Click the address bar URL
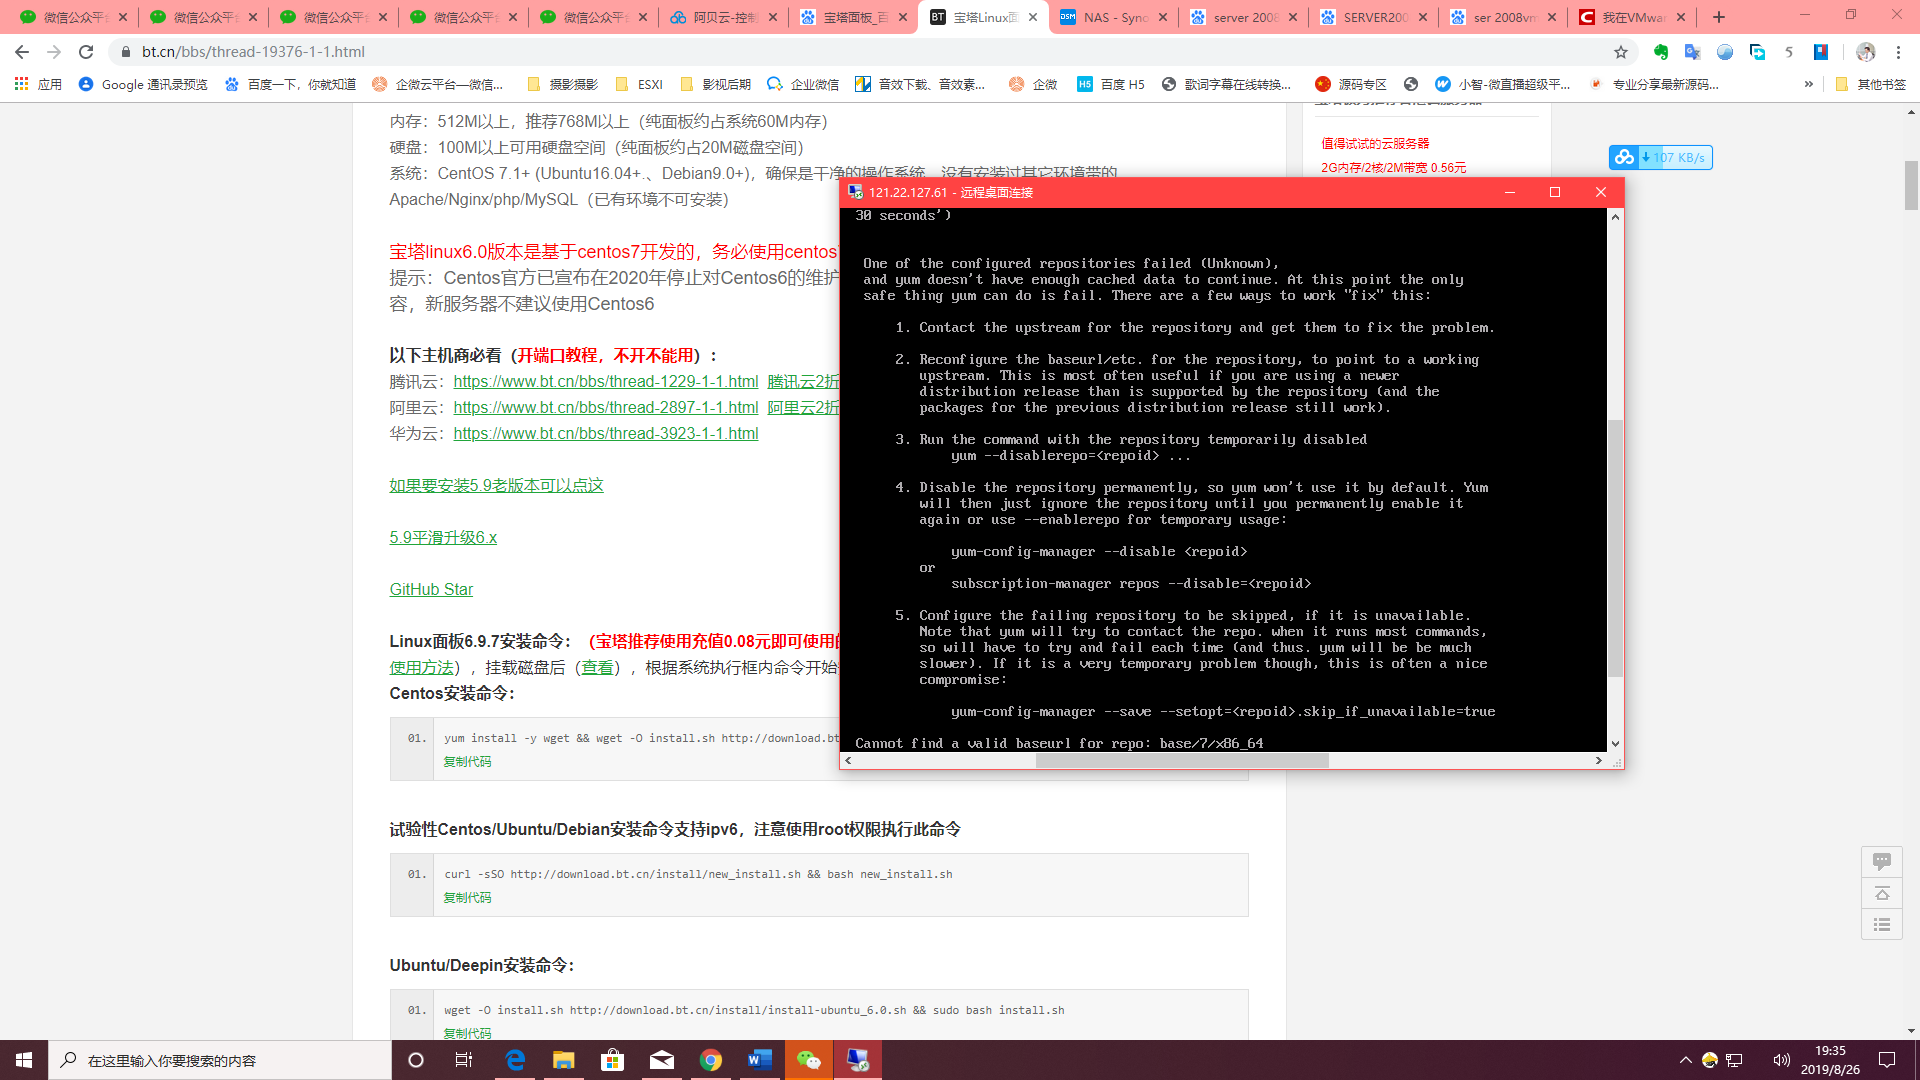 253,52
